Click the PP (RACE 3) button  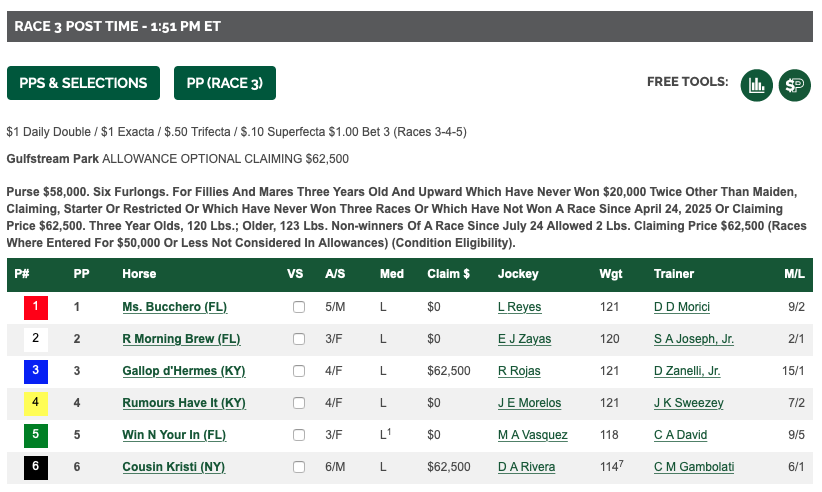click(x=225, y=83)
